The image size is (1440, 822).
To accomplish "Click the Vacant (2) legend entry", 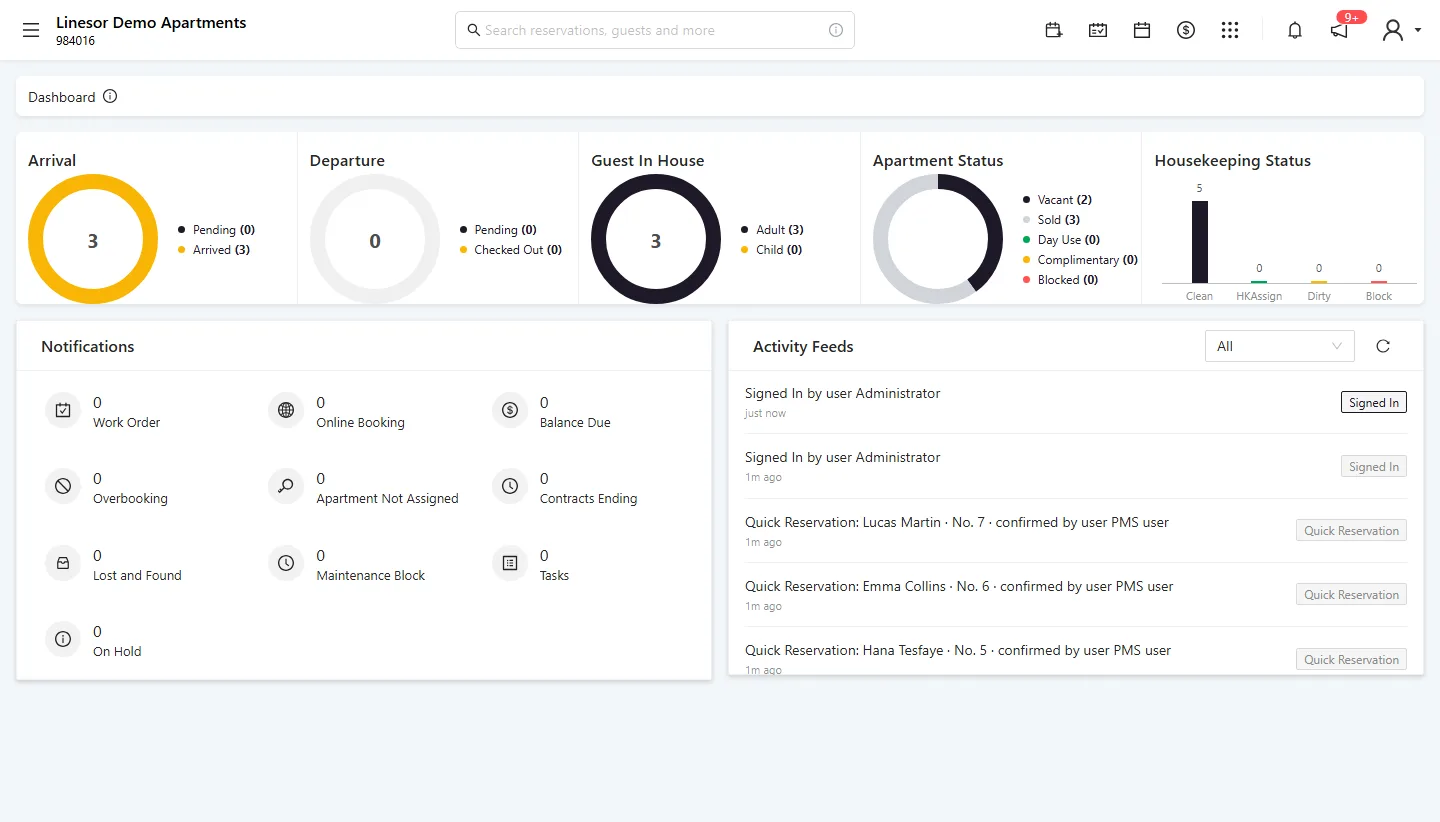I will click(1057, 200).
